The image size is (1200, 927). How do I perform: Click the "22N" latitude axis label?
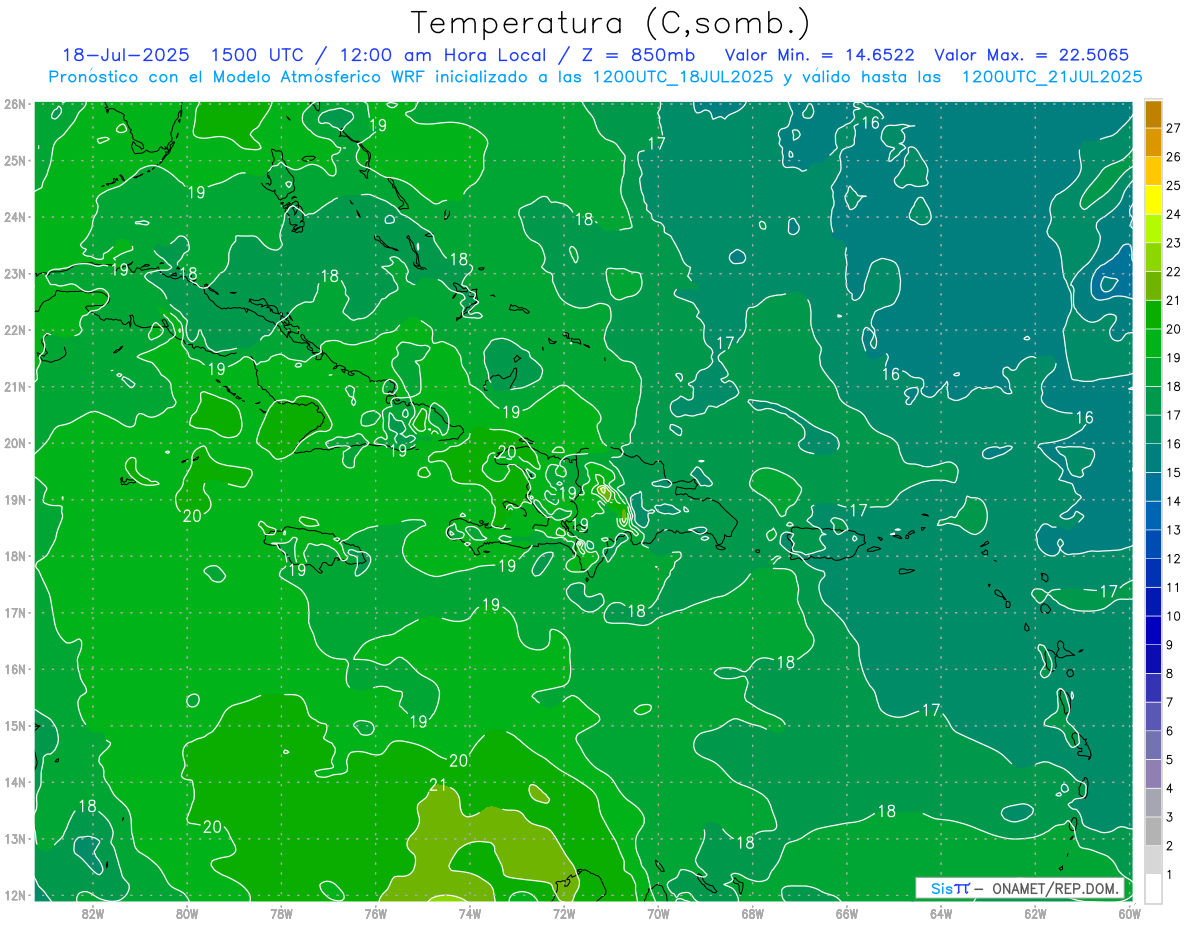pos(15,330)
